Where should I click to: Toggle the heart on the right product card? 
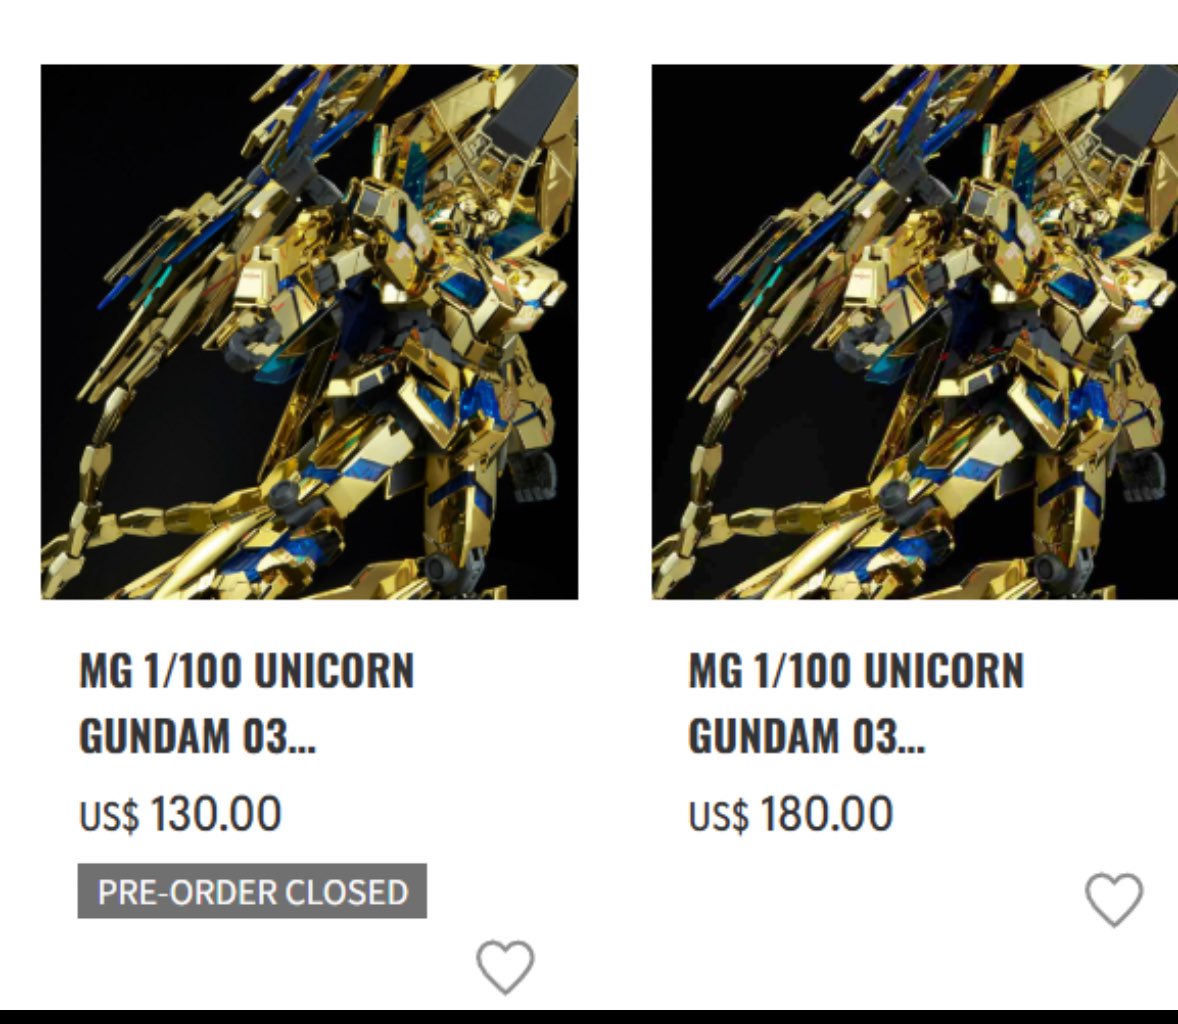1114,899
